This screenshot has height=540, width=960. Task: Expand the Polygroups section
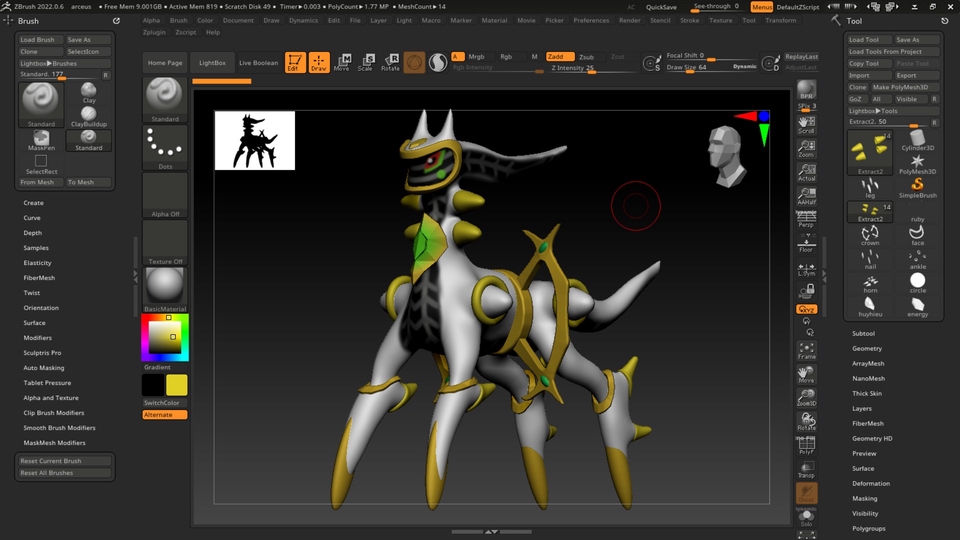tap(869, 528)
